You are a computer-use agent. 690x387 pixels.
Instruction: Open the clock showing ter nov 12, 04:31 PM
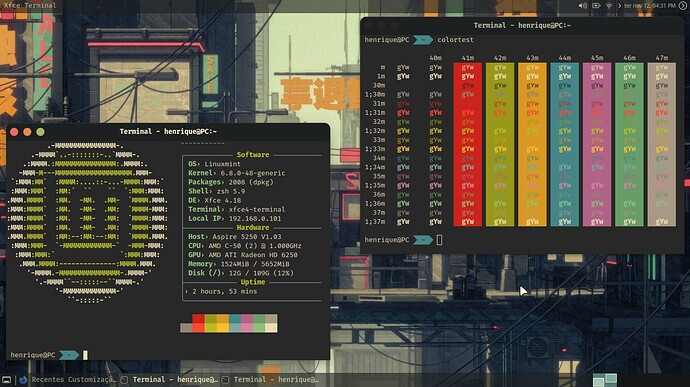tap(650, 6)
